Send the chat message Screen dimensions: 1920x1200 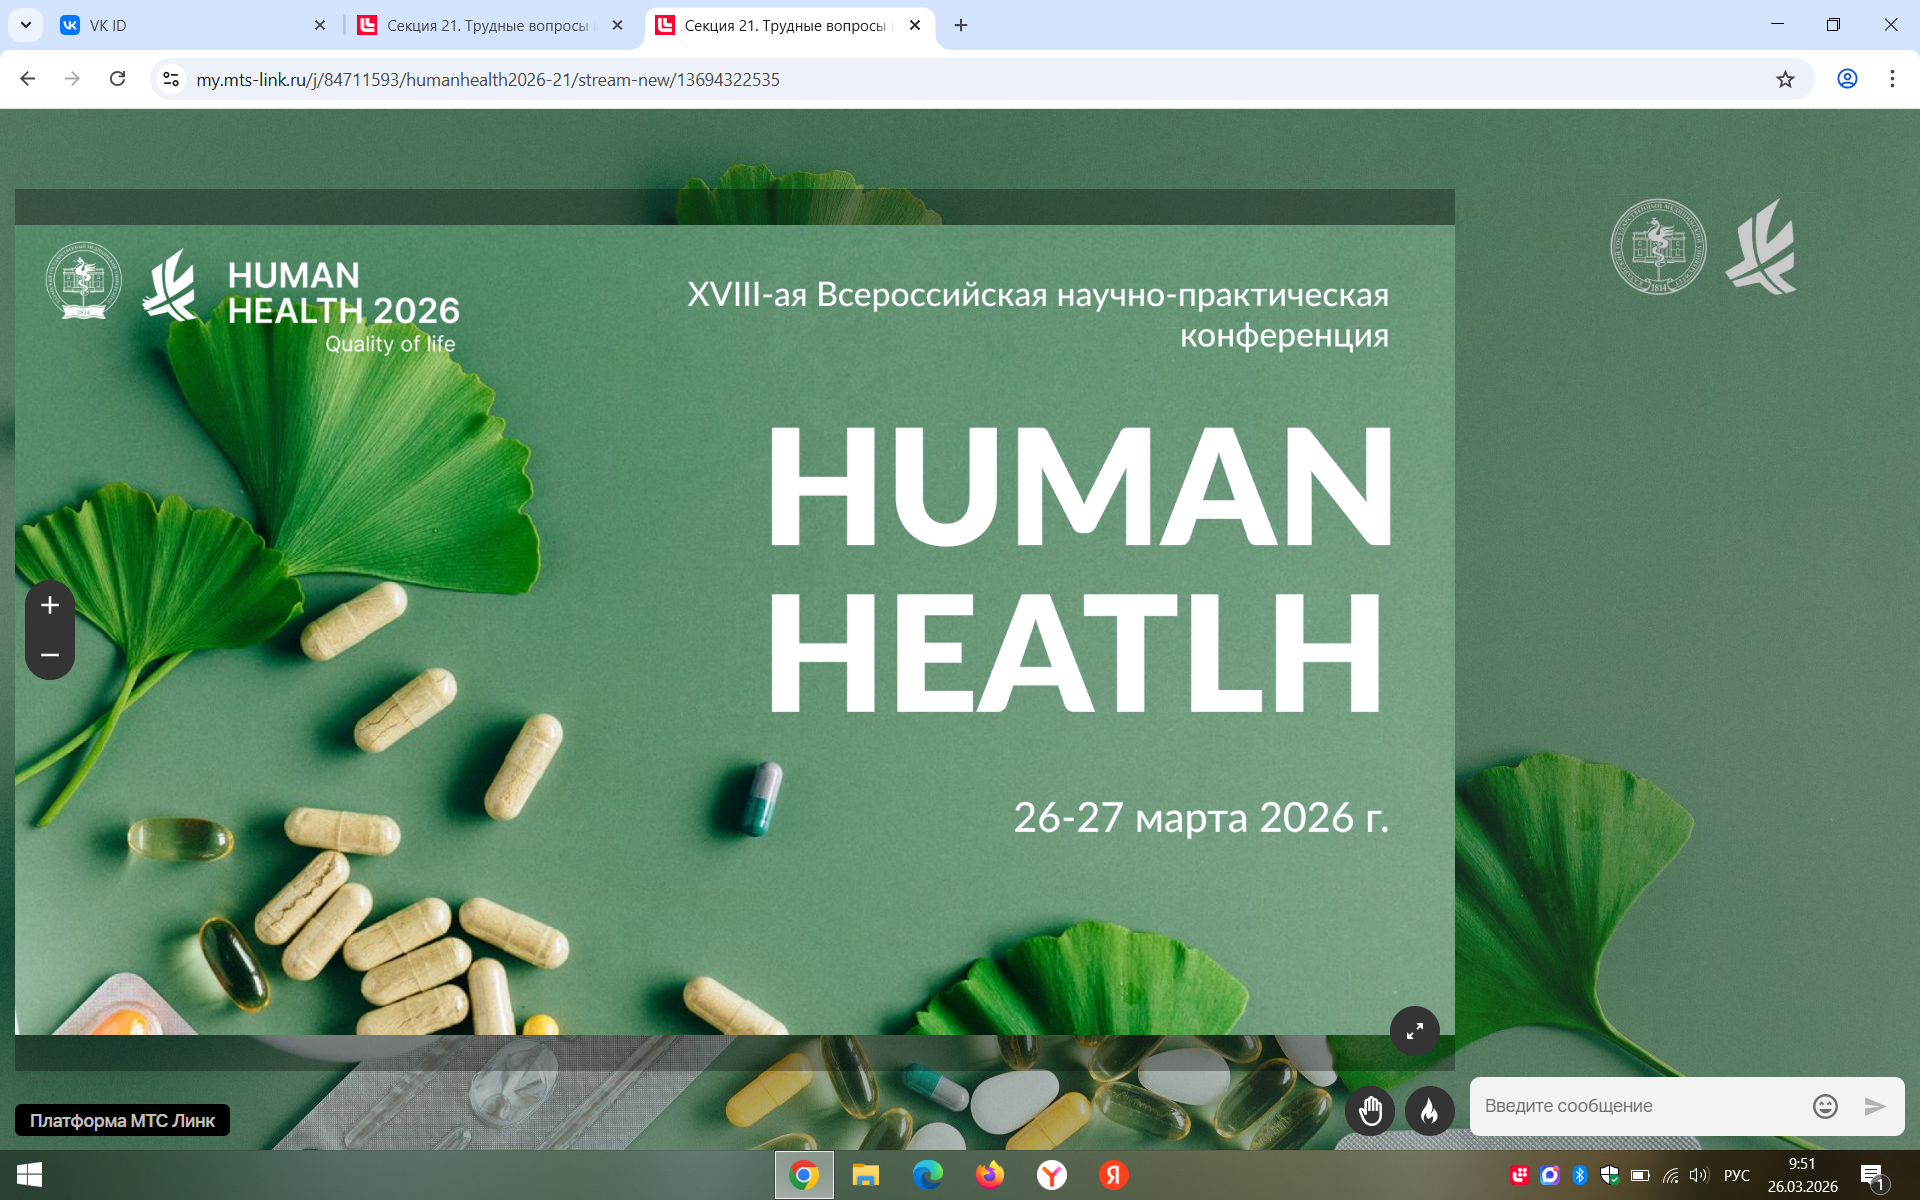pos(1875,1106)
